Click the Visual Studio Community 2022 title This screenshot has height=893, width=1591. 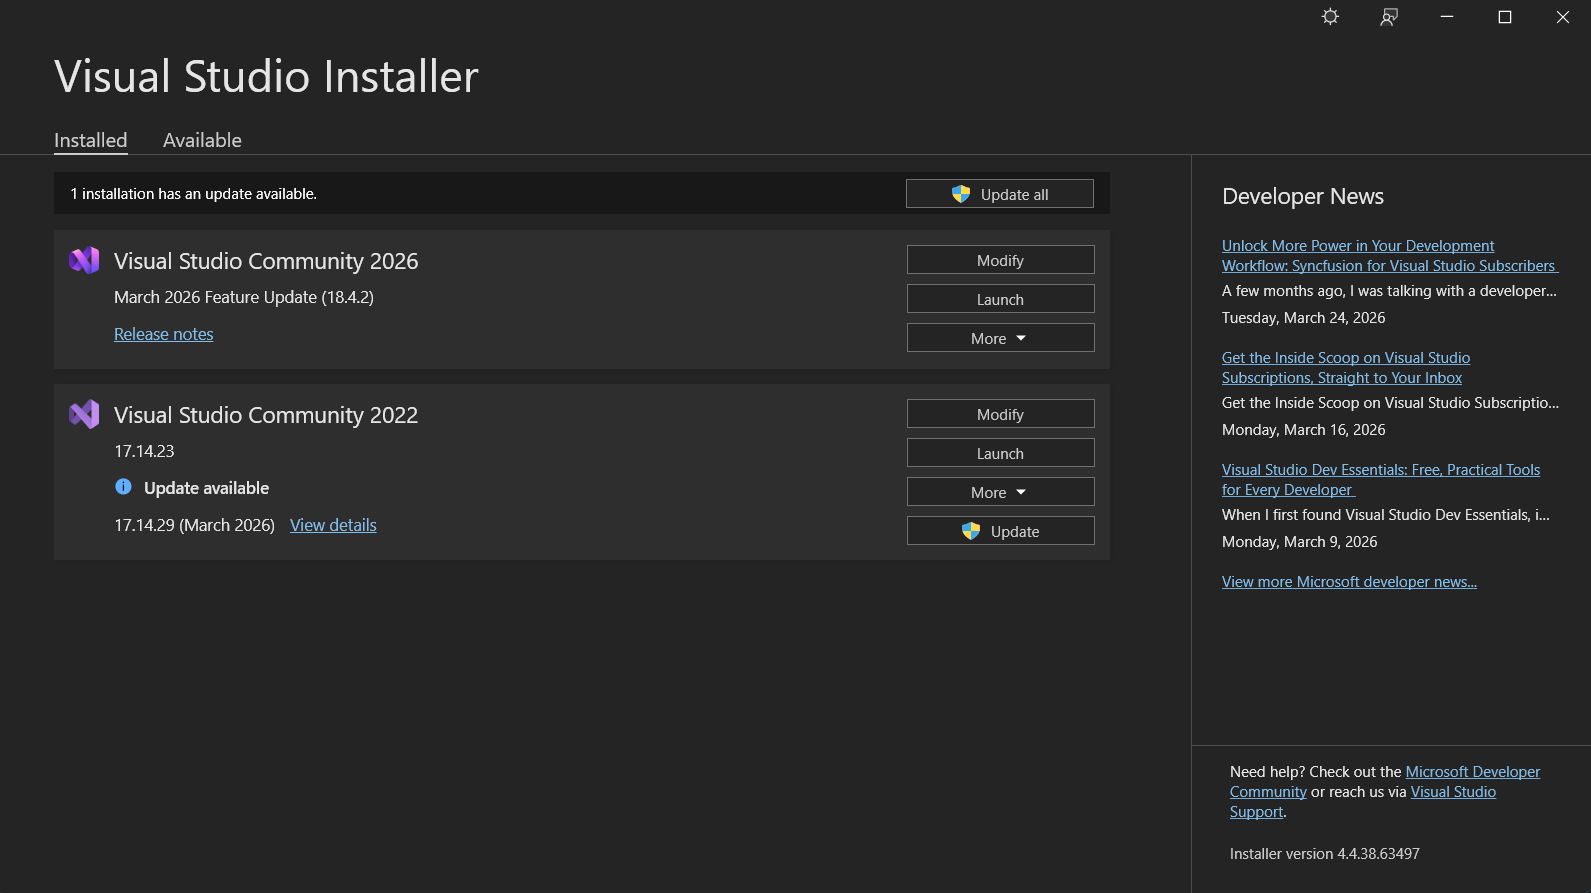tap(266, 415)
